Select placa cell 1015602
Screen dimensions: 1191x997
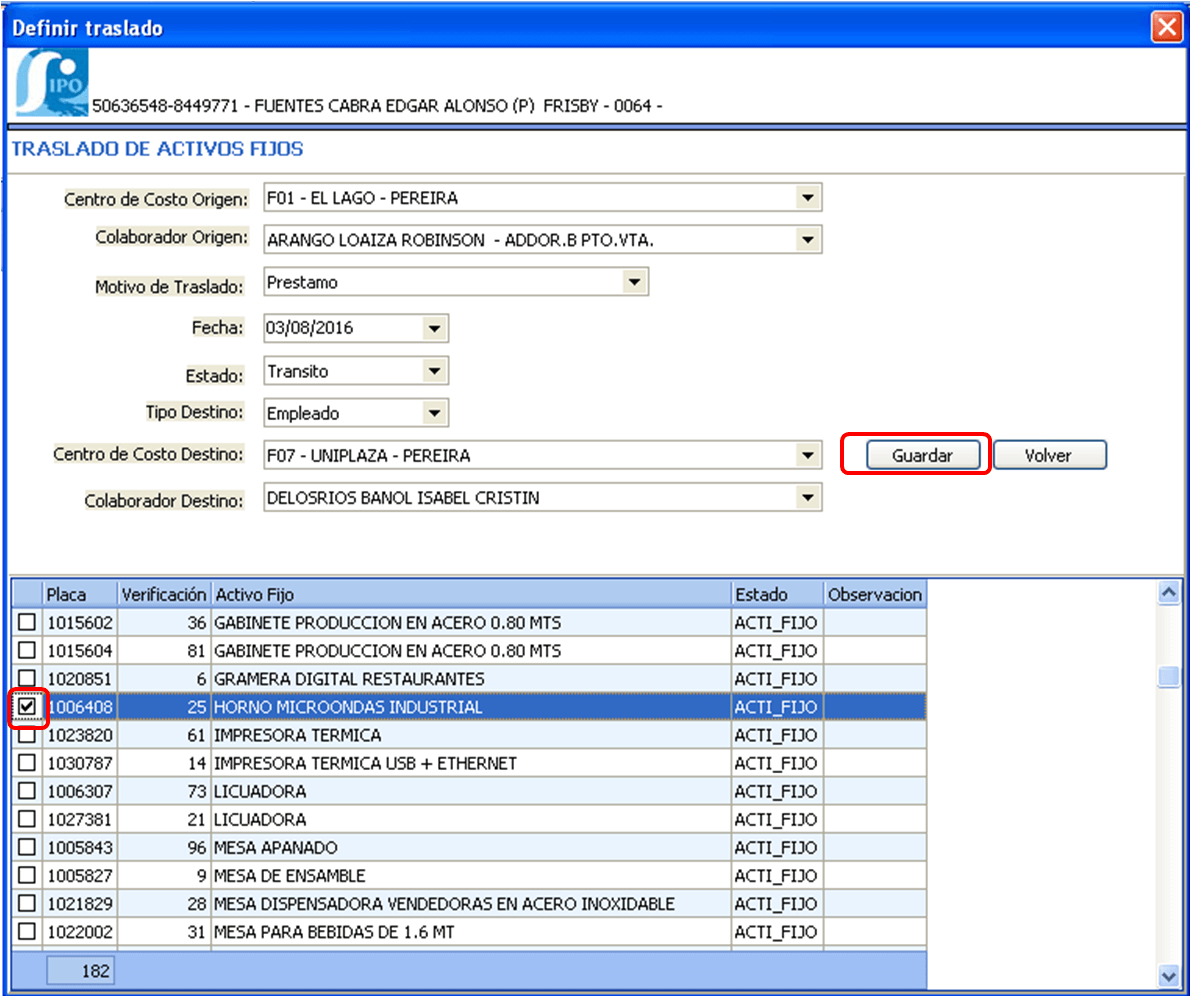[80, 623]
